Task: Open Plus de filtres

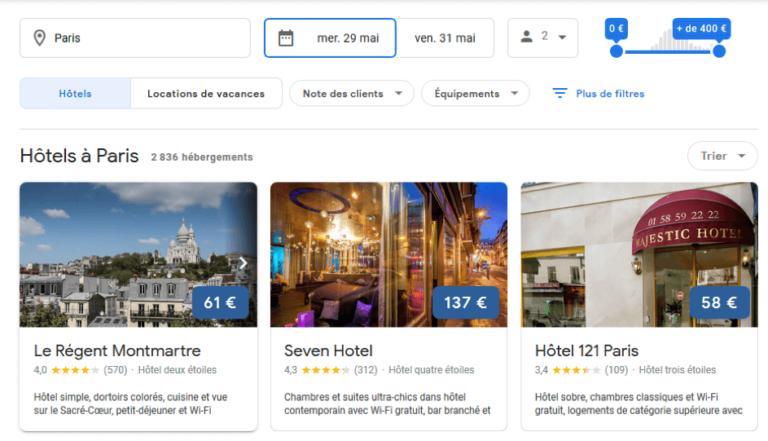Action: [609, 93]
